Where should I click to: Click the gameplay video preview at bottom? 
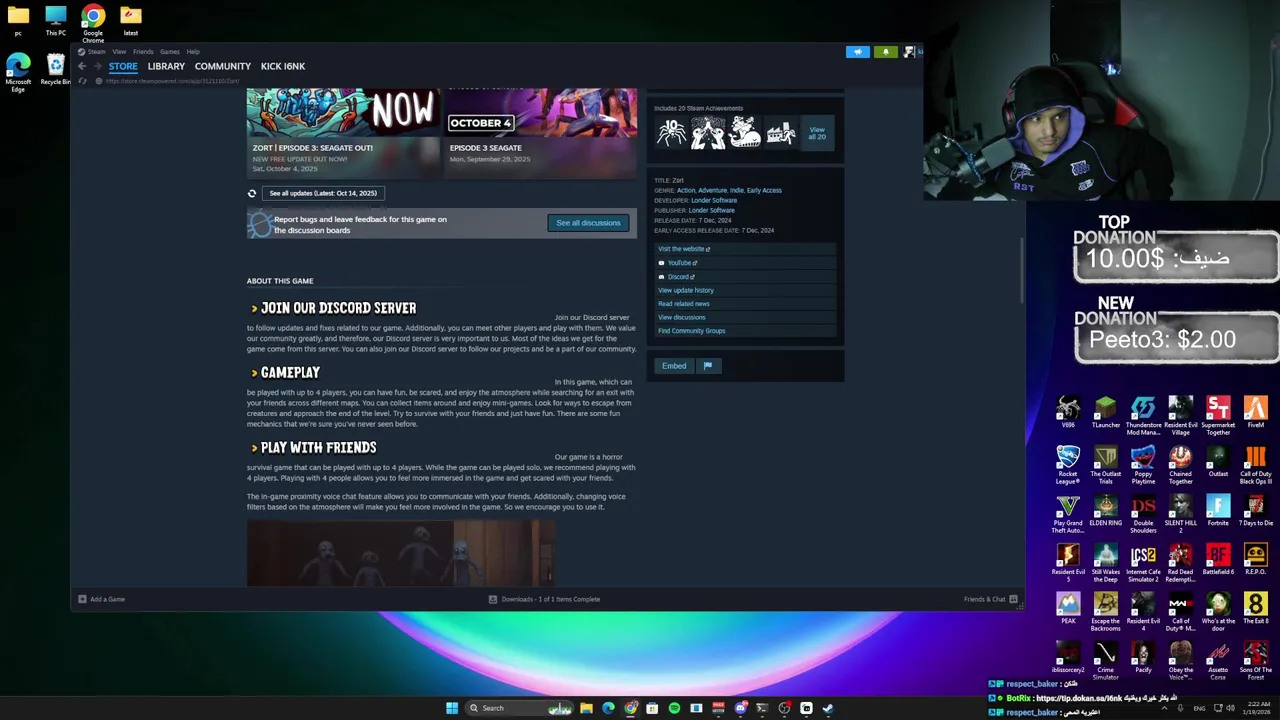point(400,552)
